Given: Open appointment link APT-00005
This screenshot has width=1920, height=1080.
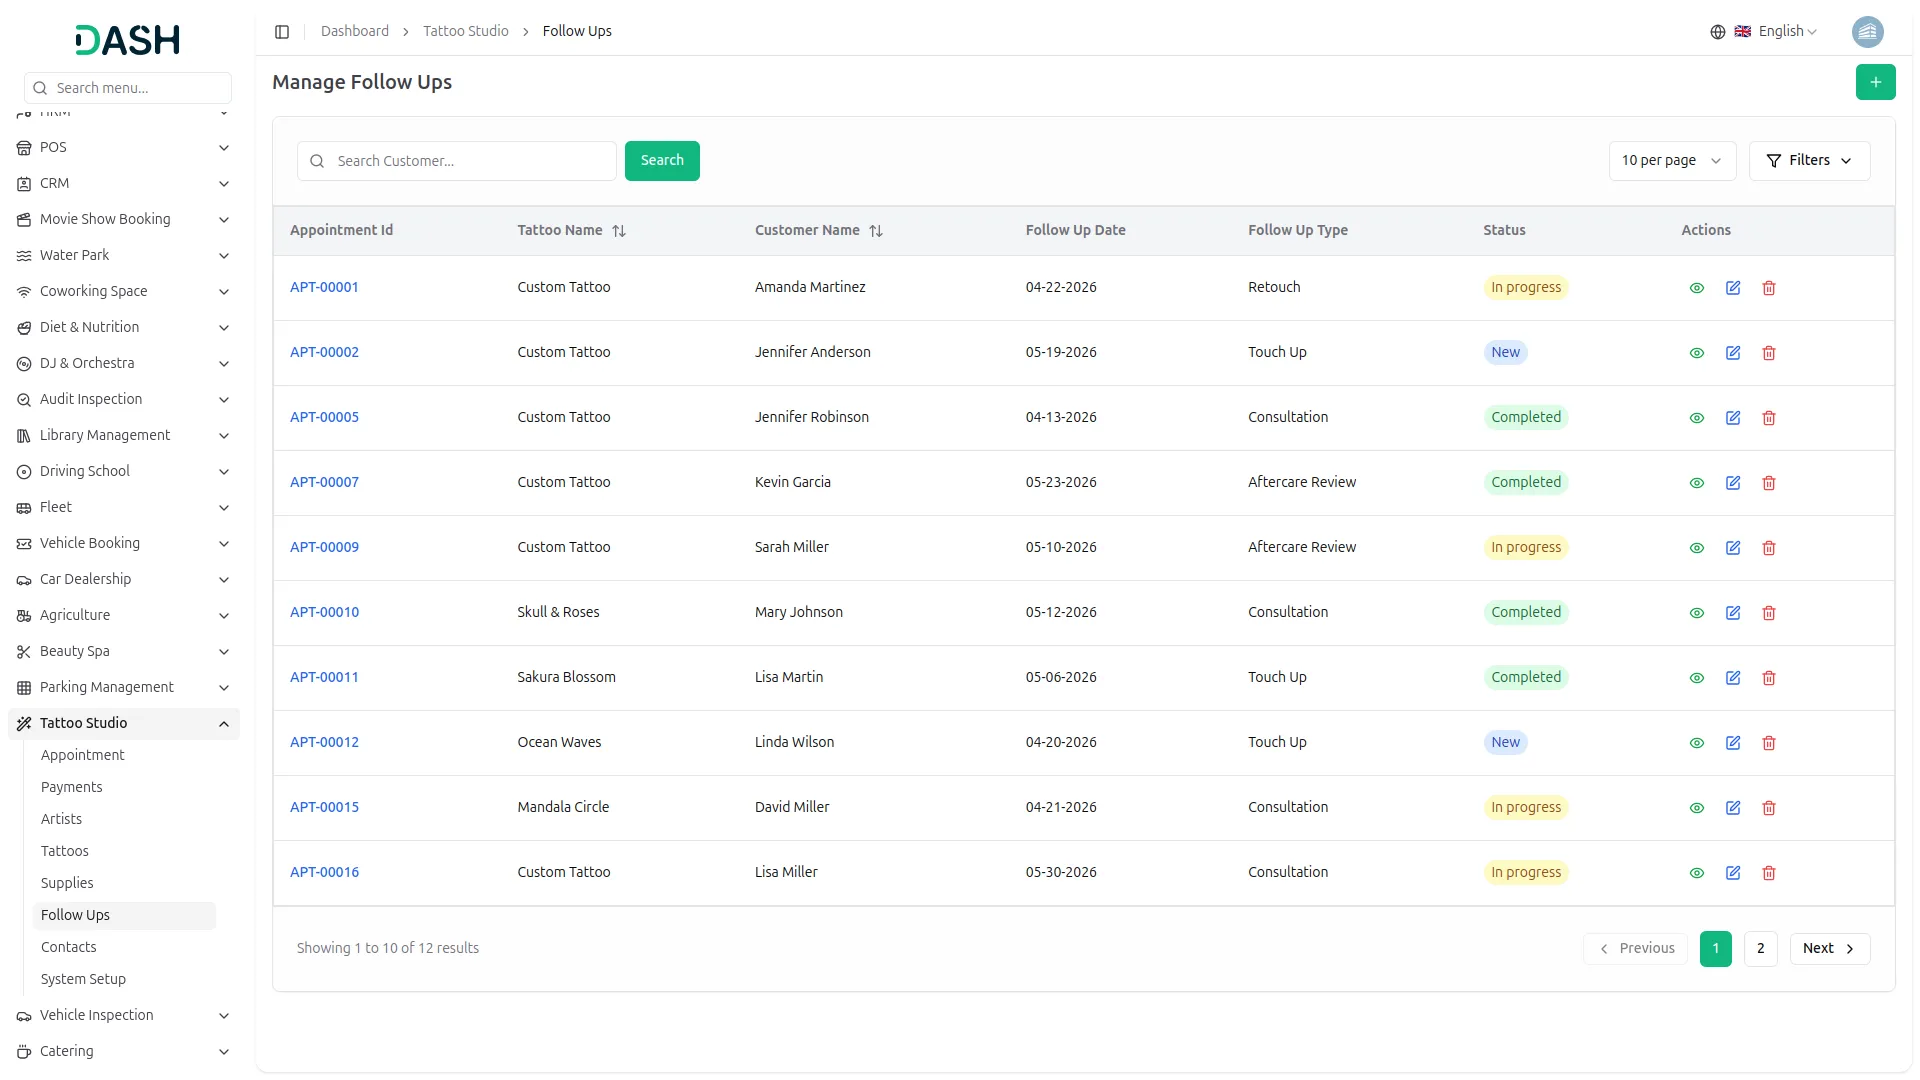Looking at the screenshot, I should [x=324, y=417].
